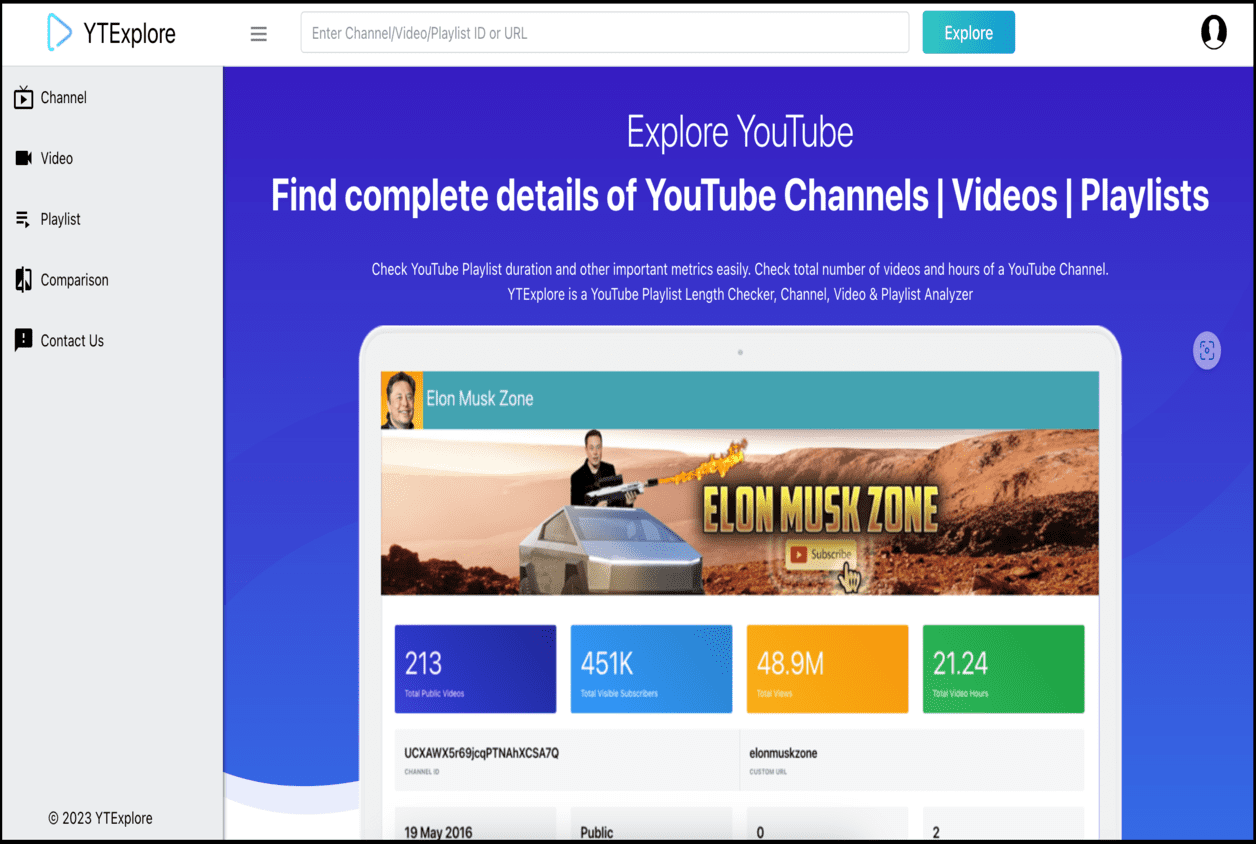Viewport: 1256px width, 844px height.
Task: Click the Channel sidebar icon
Action: (23, 98)
